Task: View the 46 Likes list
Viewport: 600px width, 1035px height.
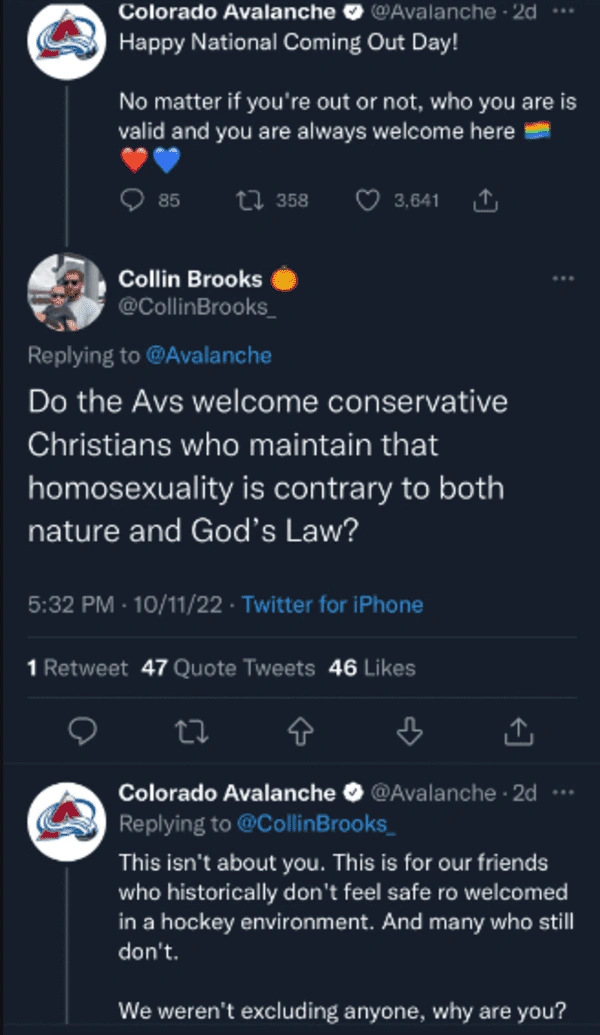Action: pos(372,667)
